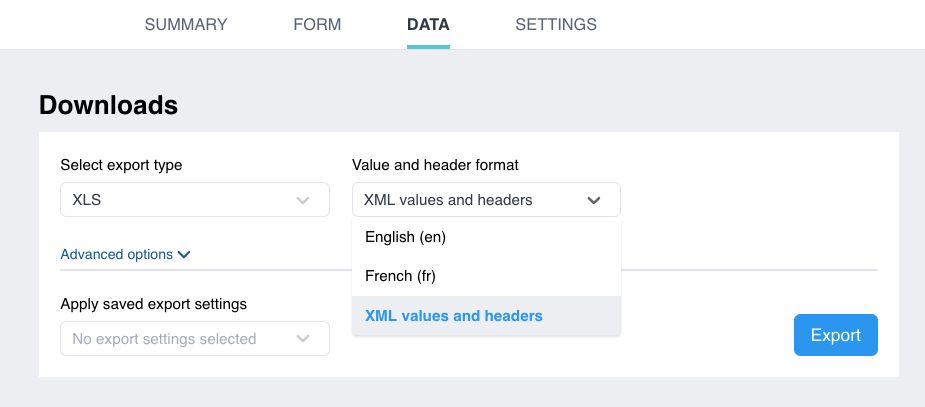Pick highlighted XML values and headers option
Viewport: 925px width, 407px height.
tap(454, 316)
